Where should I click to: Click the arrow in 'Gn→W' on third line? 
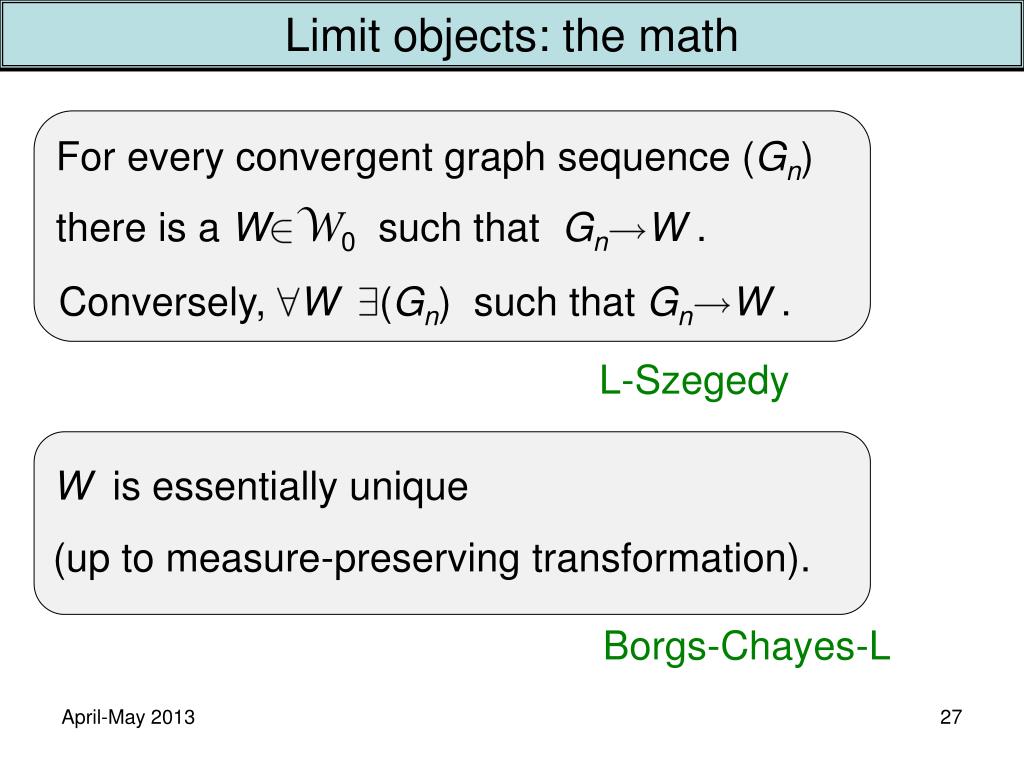714,305
